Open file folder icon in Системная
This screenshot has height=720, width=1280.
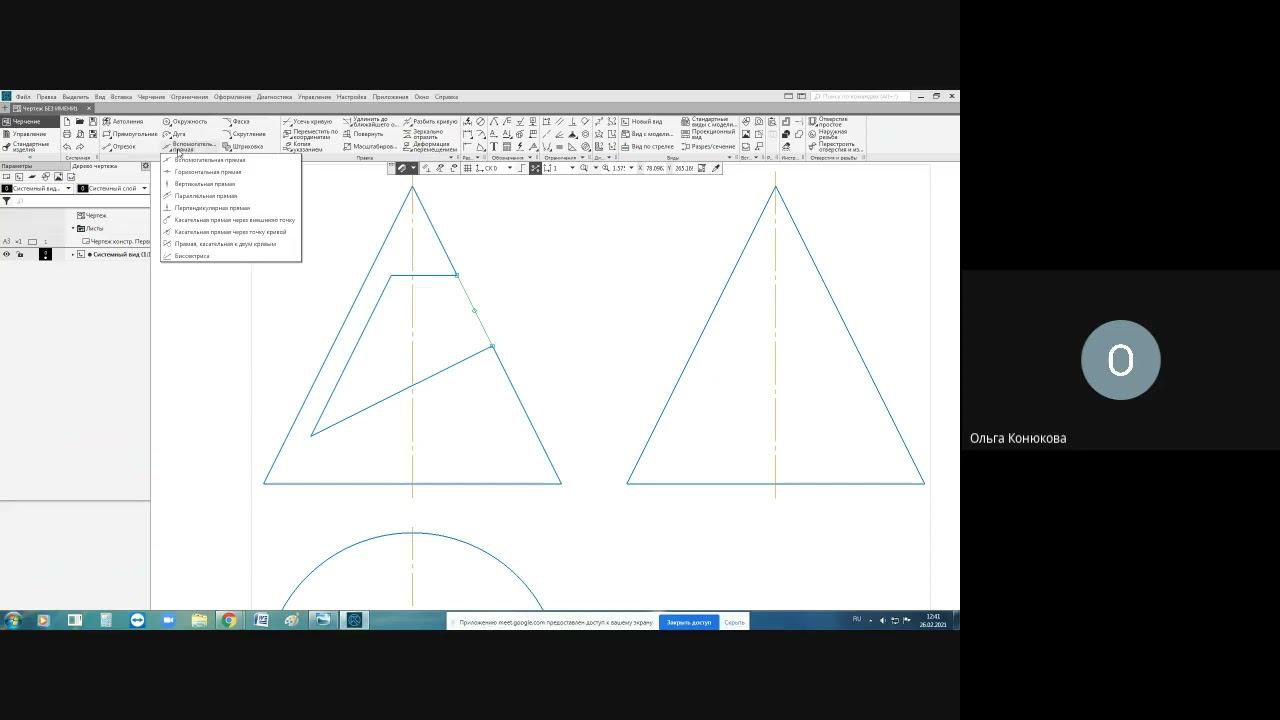80,121
